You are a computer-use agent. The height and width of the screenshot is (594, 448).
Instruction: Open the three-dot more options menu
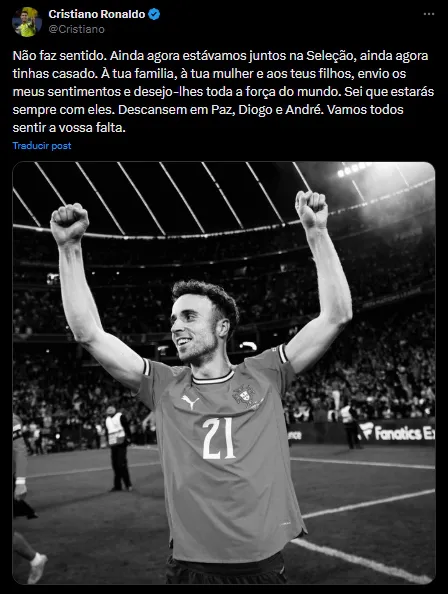429,14
